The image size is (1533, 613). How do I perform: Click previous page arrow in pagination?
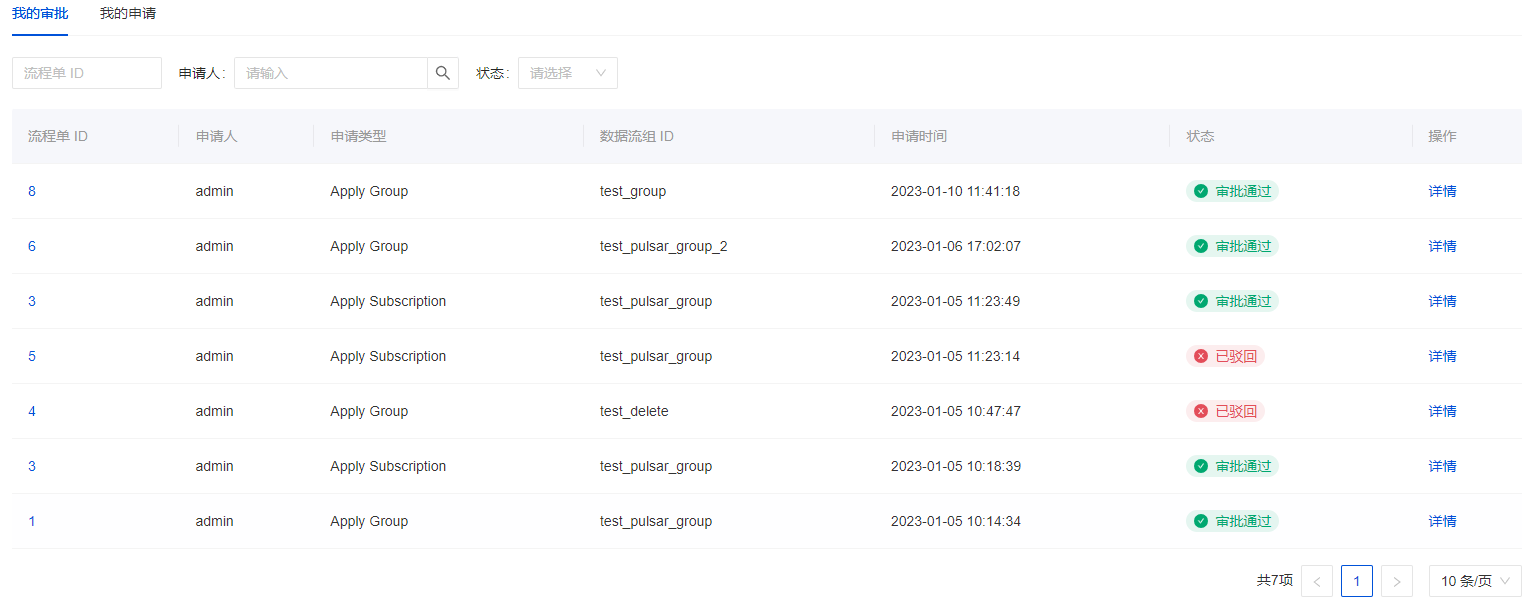1317,581
